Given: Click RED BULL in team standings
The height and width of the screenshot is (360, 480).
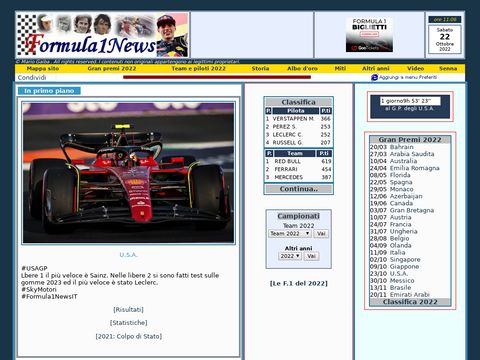Looking at the screenshot, I should tap(287, 161).
